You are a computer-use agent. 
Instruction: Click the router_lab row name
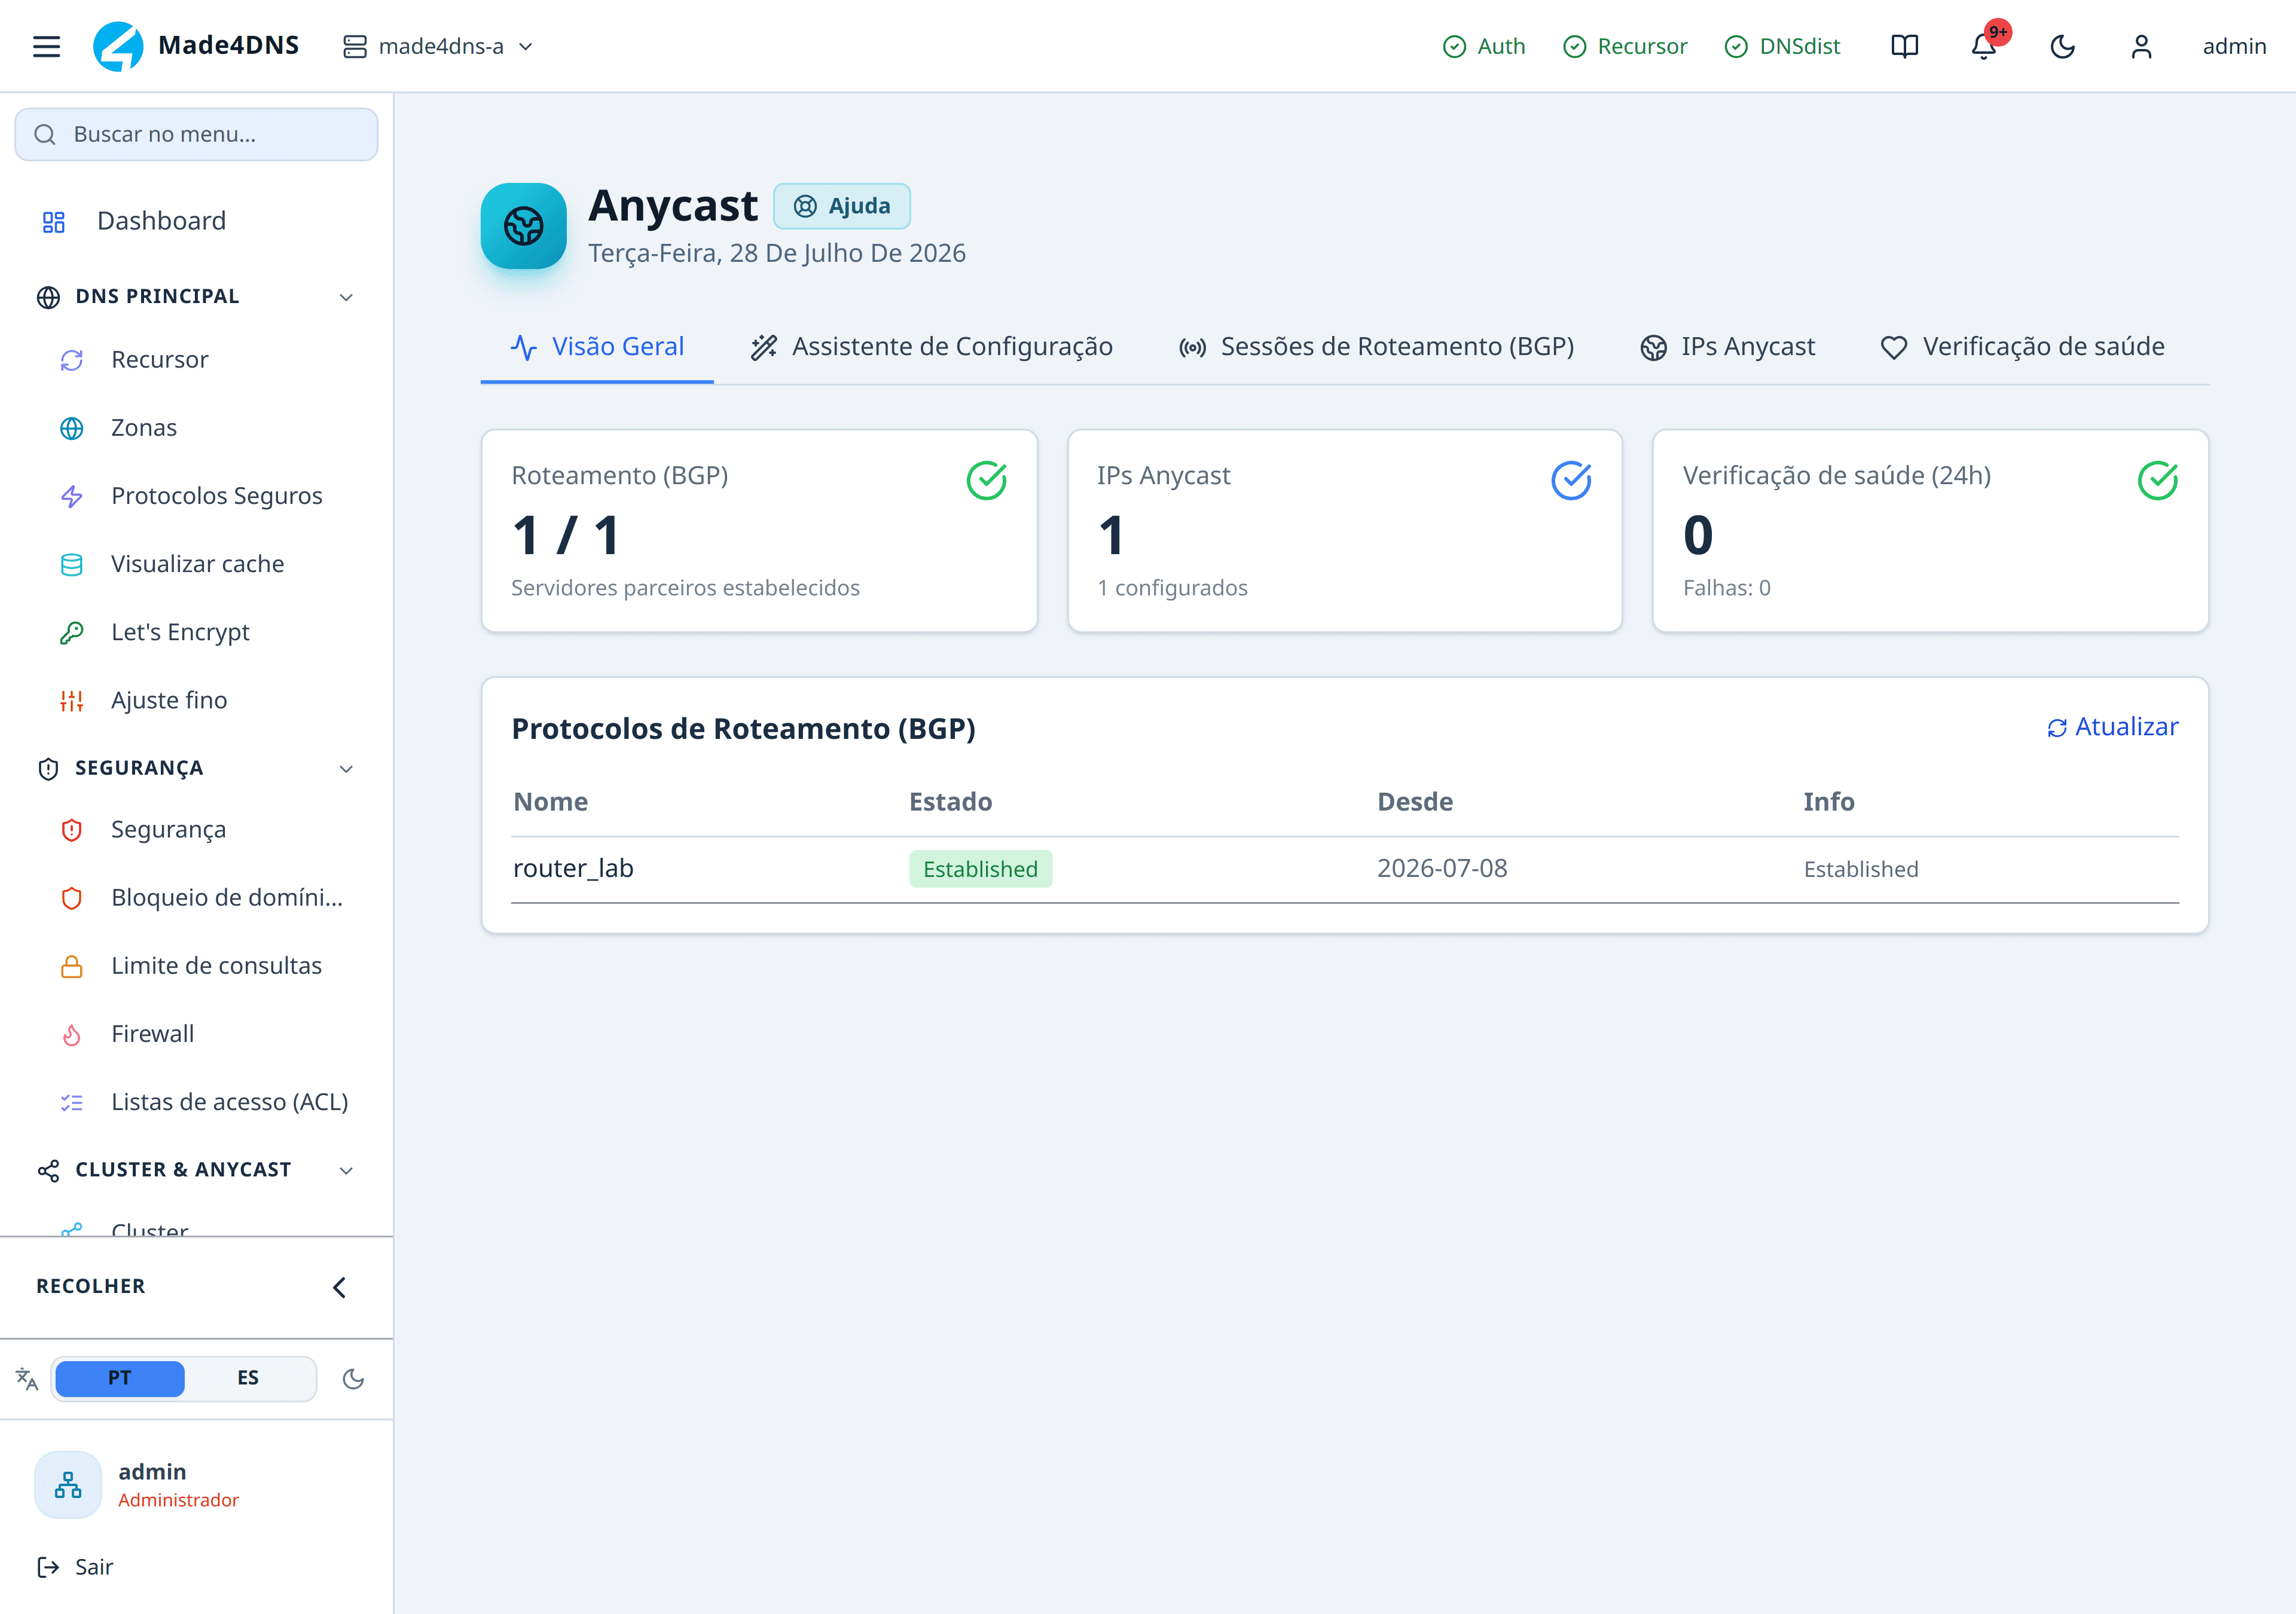point(573,868)
